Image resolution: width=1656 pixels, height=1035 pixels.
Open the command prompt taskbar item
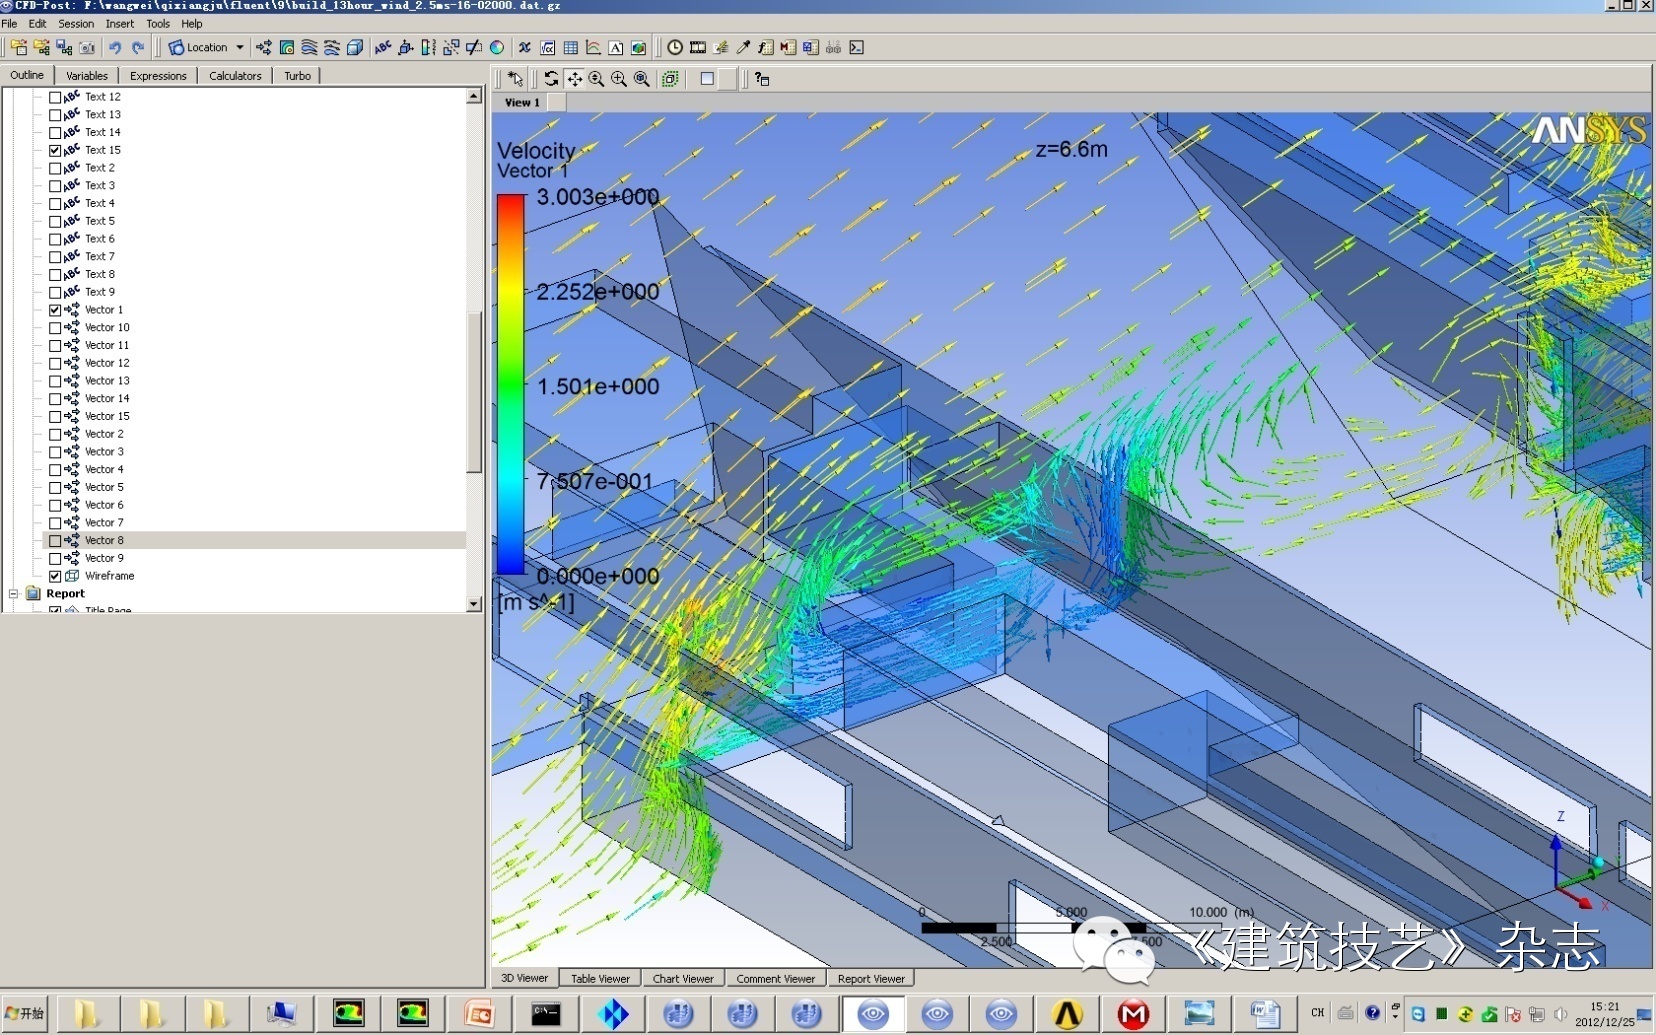click(545, 1014)
